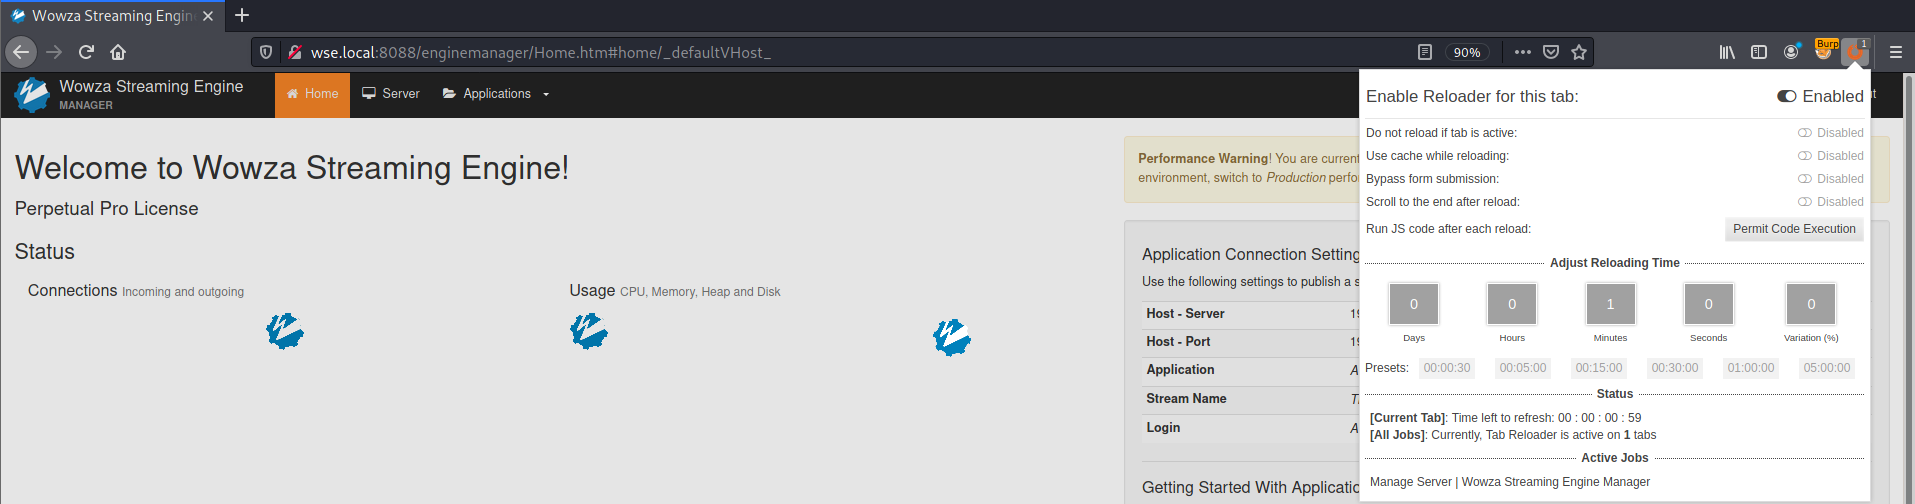Click the Minutes number field

pyautogui.click(x=1610, y=304)
